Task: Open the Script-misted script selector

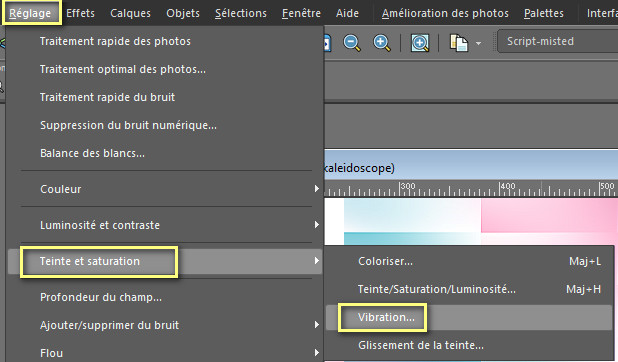Action: pyautogui.click(x=557, y=41)
